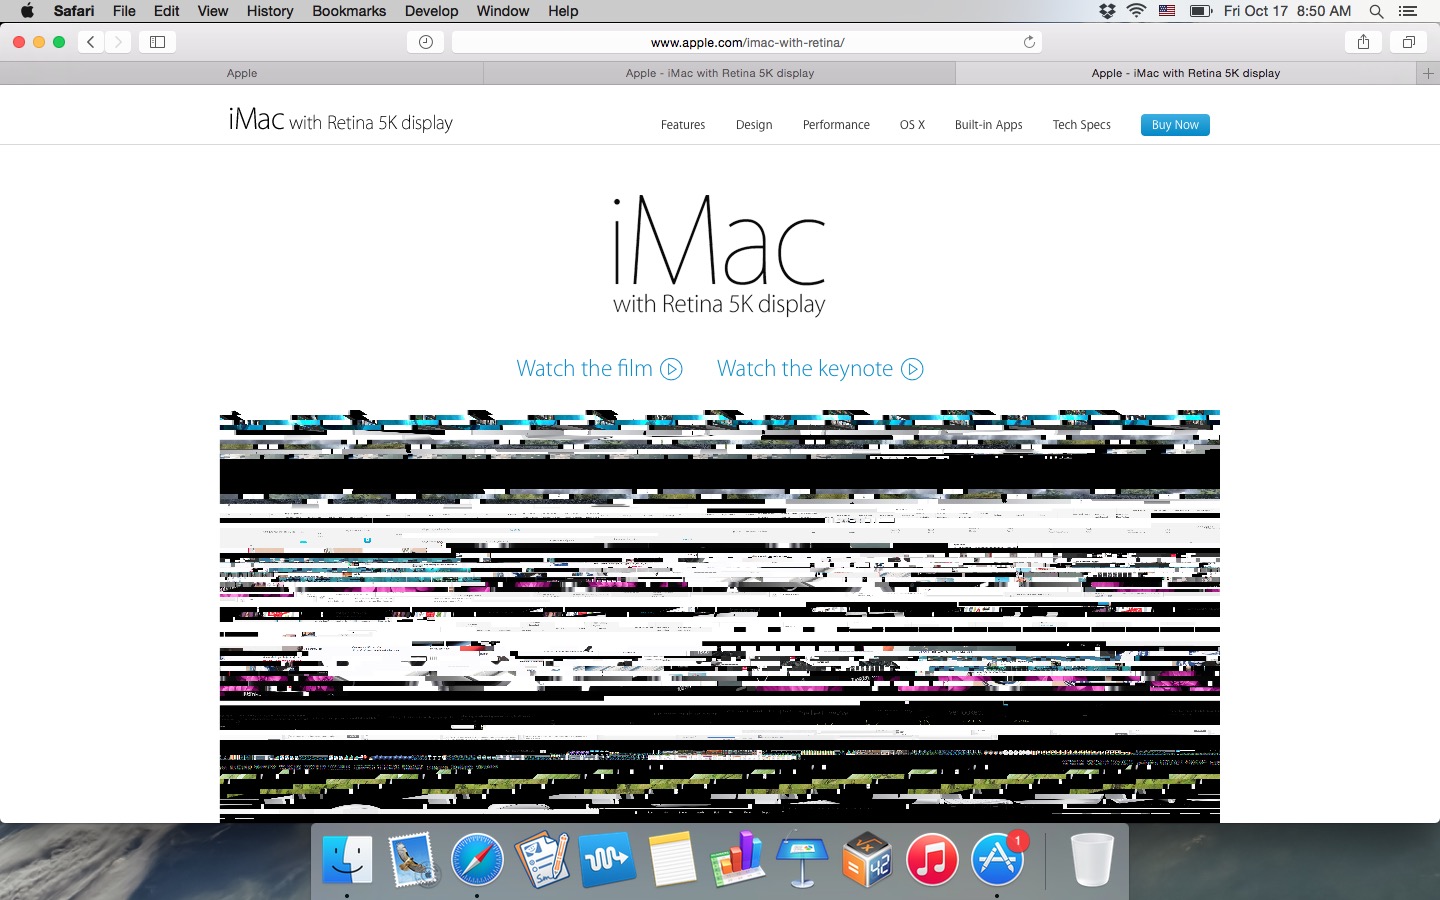1440x900 pixels.
Task: Click the iMac with Retina 5K display header title
Action: (340, 121)
